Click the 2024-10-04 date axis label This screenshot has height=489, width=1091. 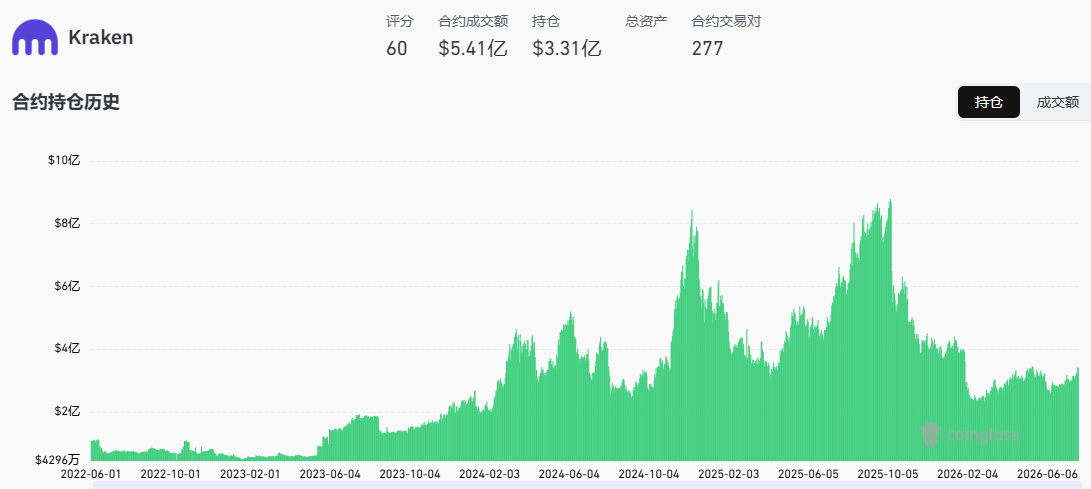[649, 474]
